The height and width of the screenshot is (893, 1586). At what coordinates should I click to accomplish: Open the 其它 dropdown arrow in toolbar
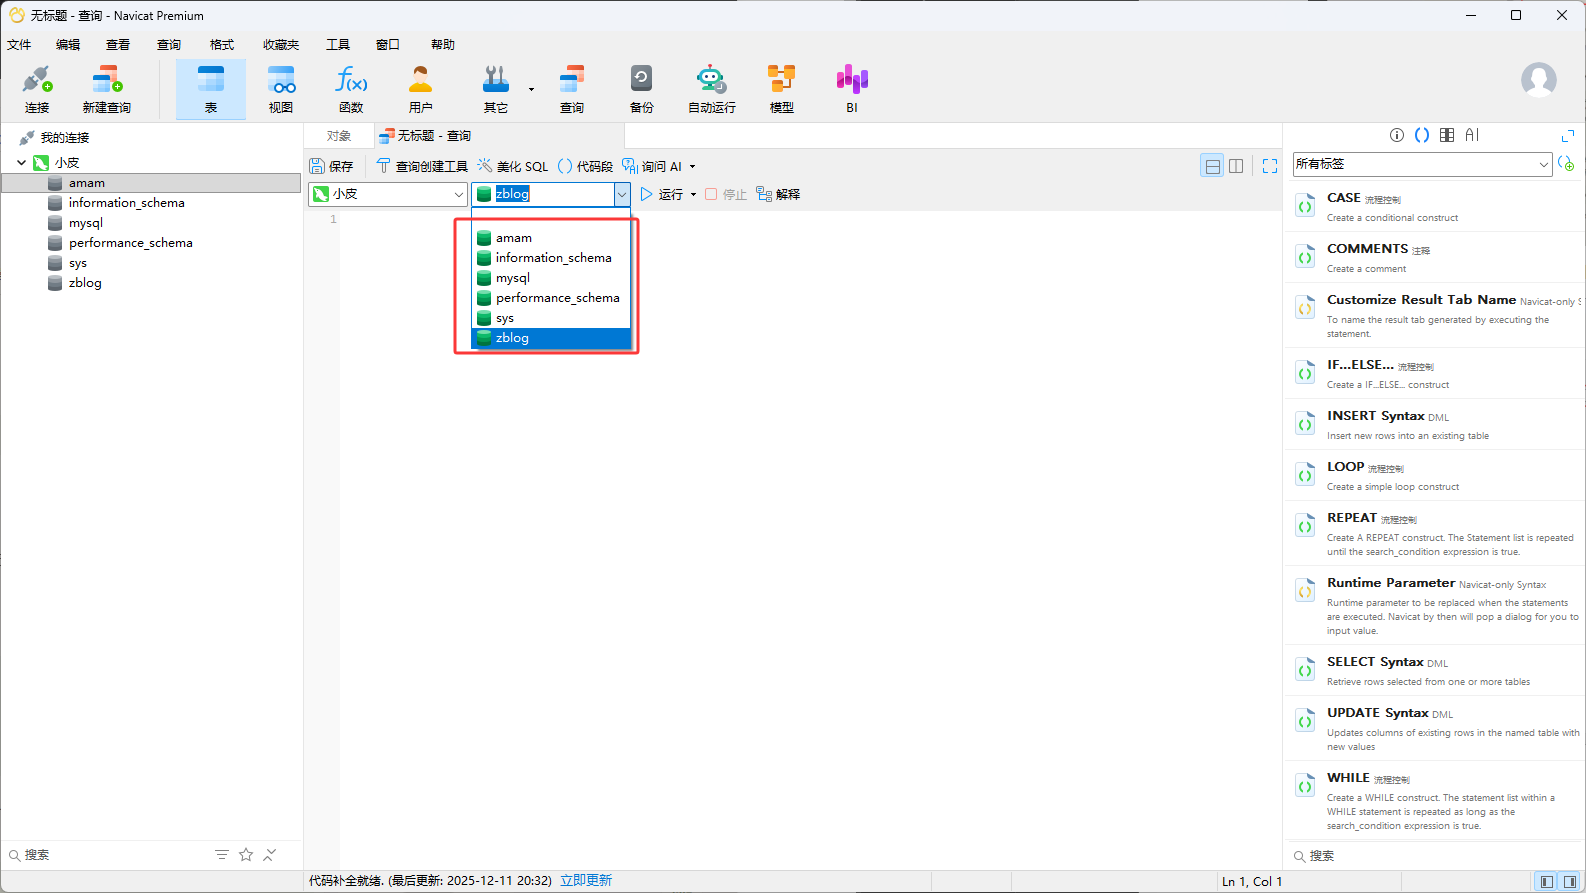pyautogui.click(x=531, y=89)
